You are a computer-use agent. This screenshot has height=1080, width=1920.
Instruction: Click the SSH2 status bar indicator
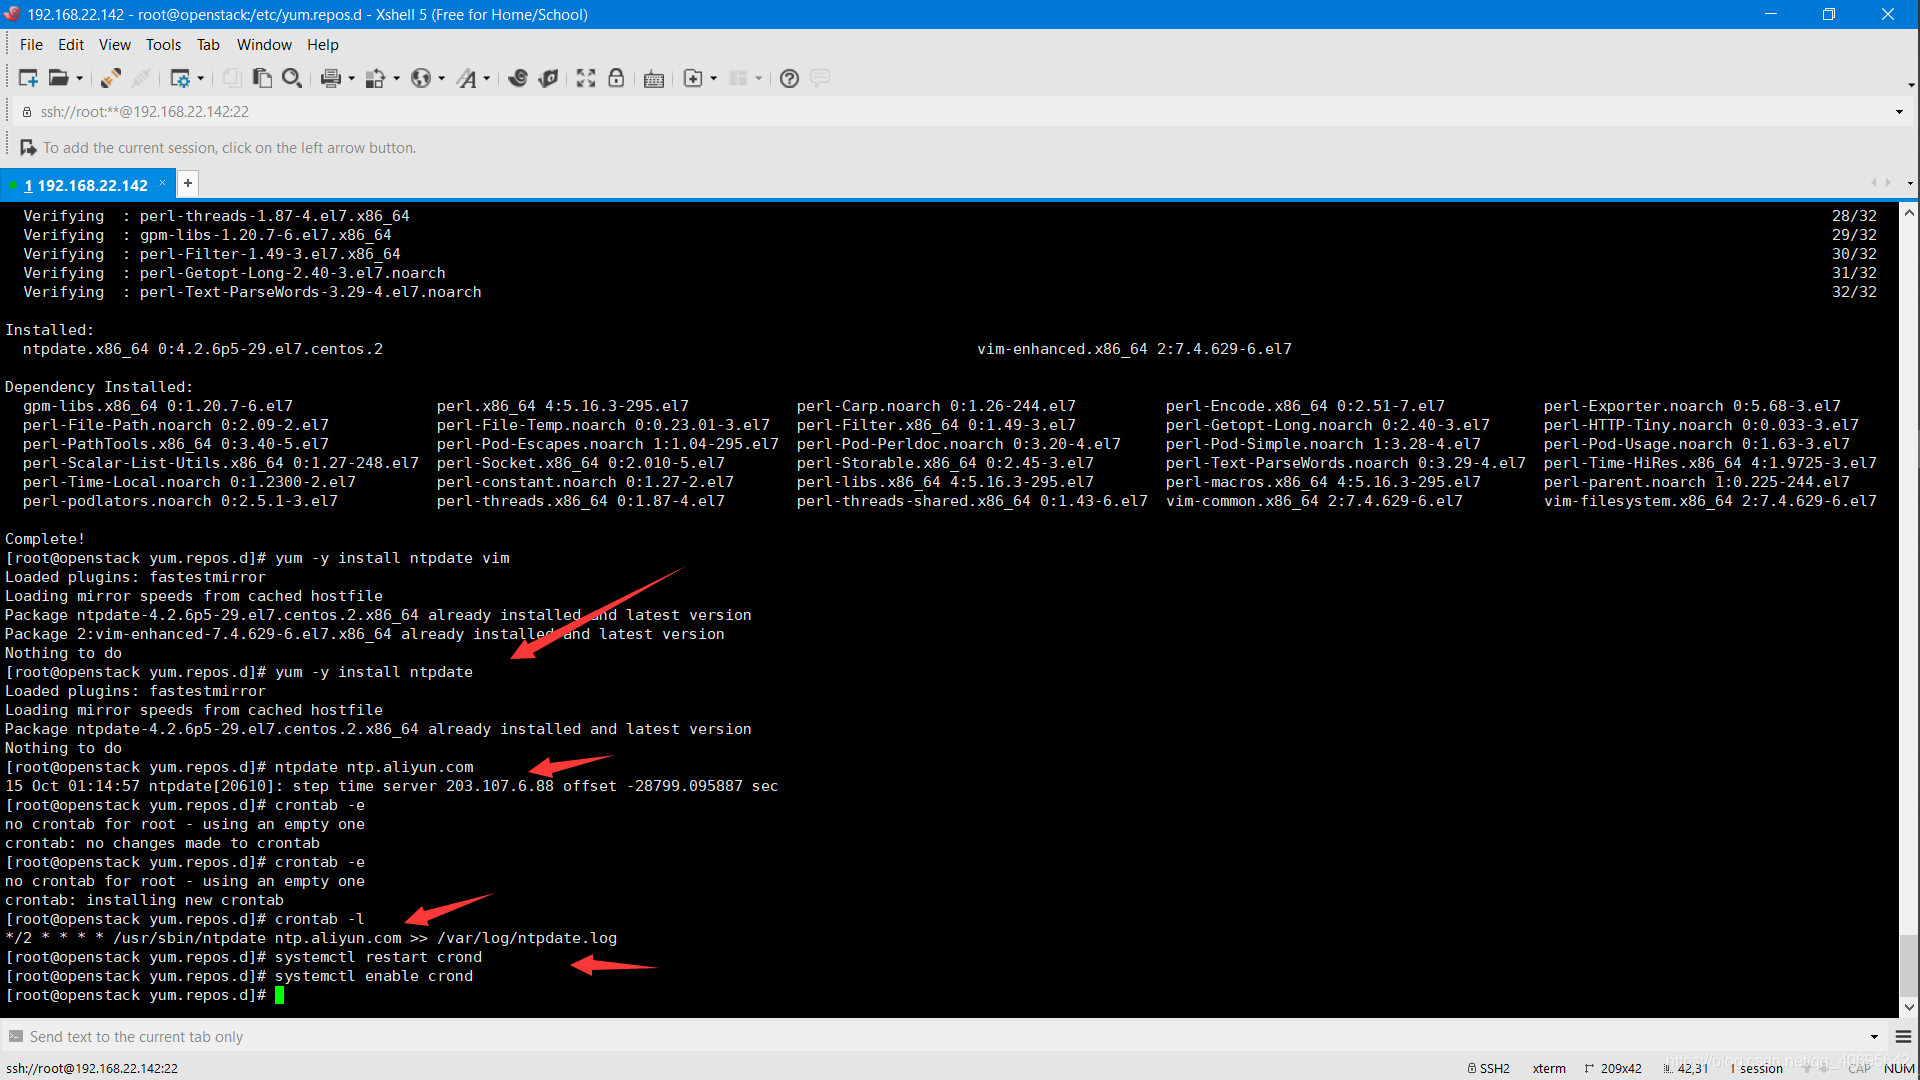point(1489,1068)
